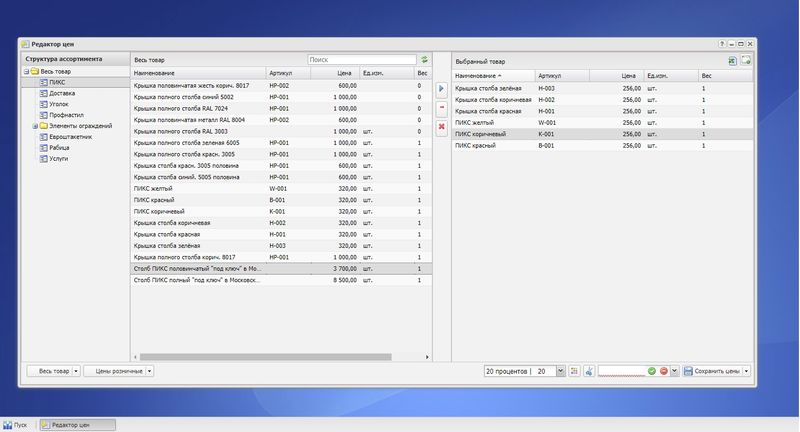This screenshot has width=800, height=432.
Task: Select ПИКС красный in selected goods
Action: [603, 145]
